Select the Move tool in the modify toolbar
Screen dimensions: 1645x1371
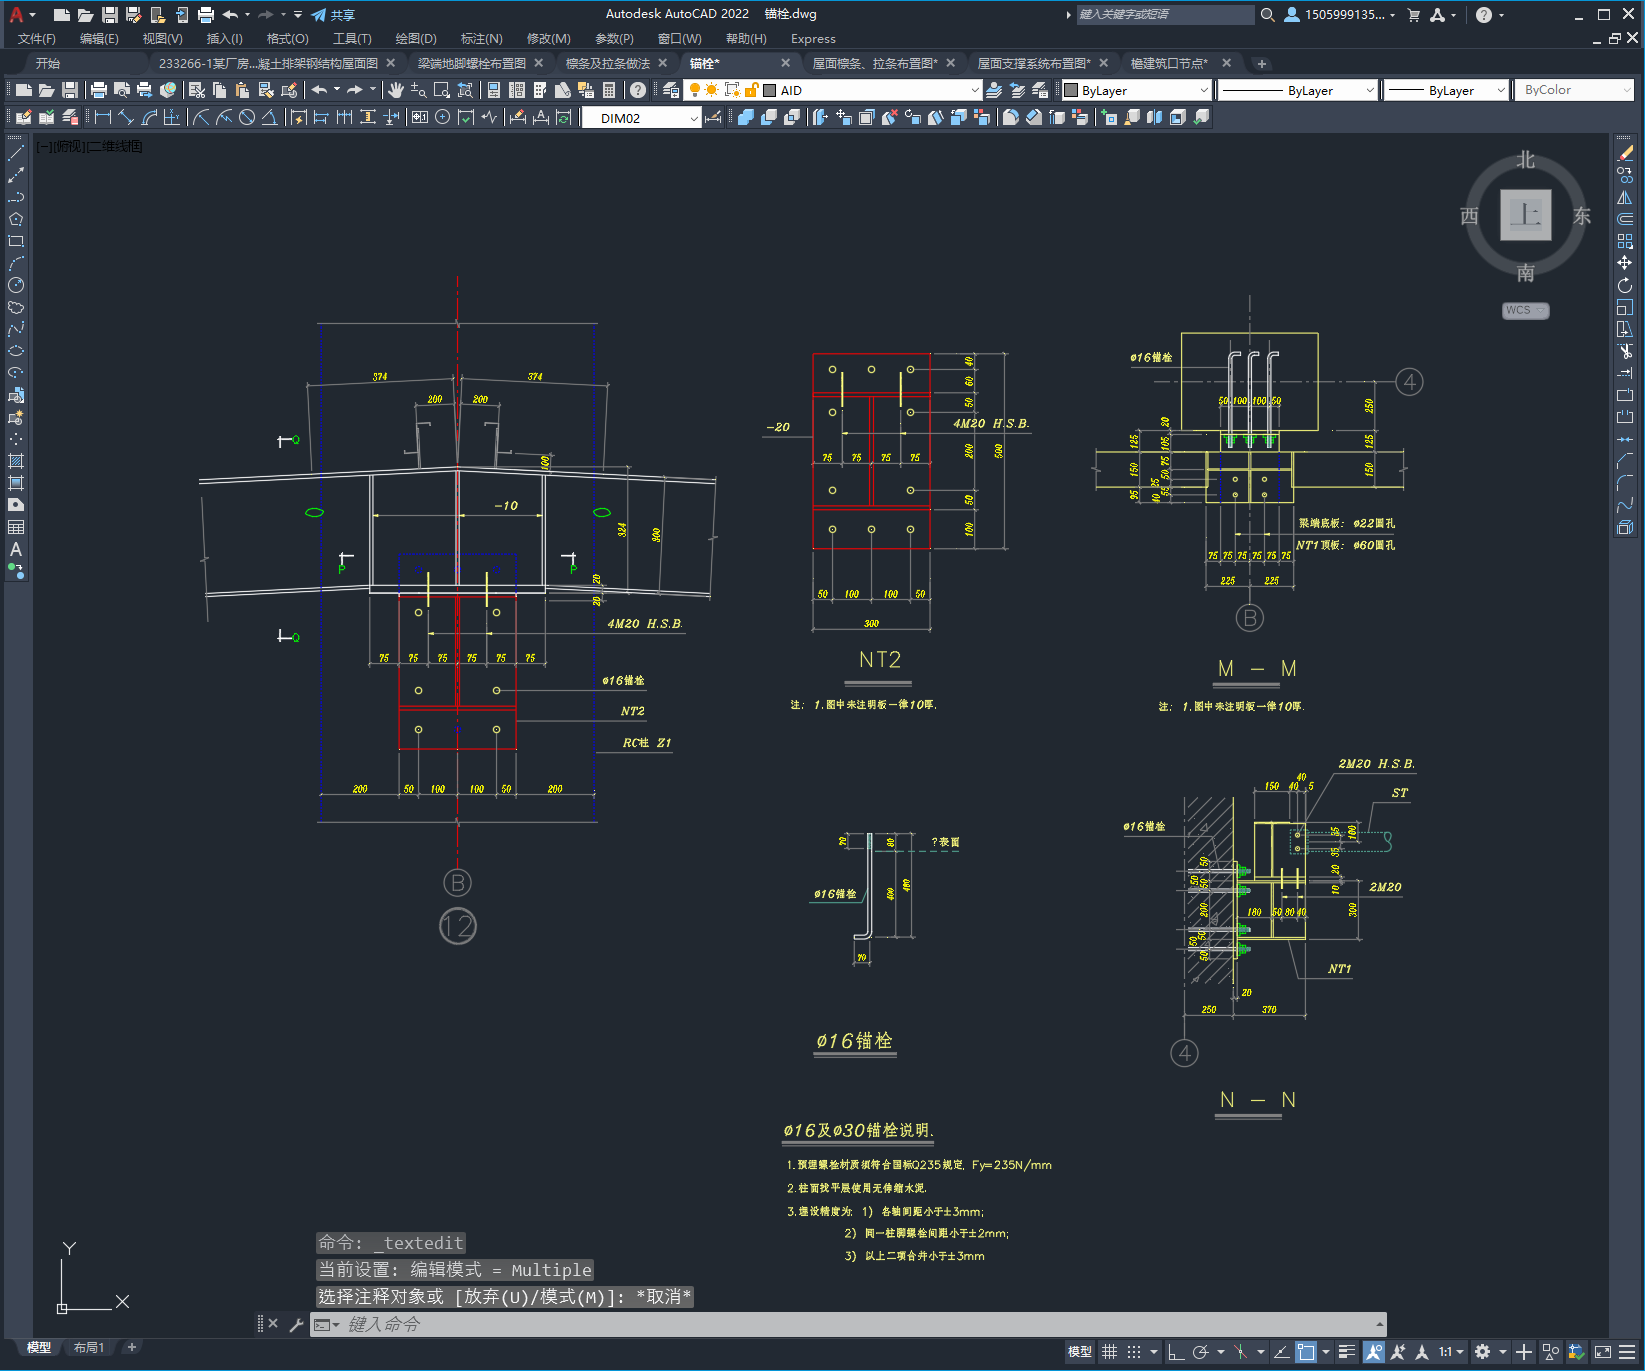click(1625, 263)
